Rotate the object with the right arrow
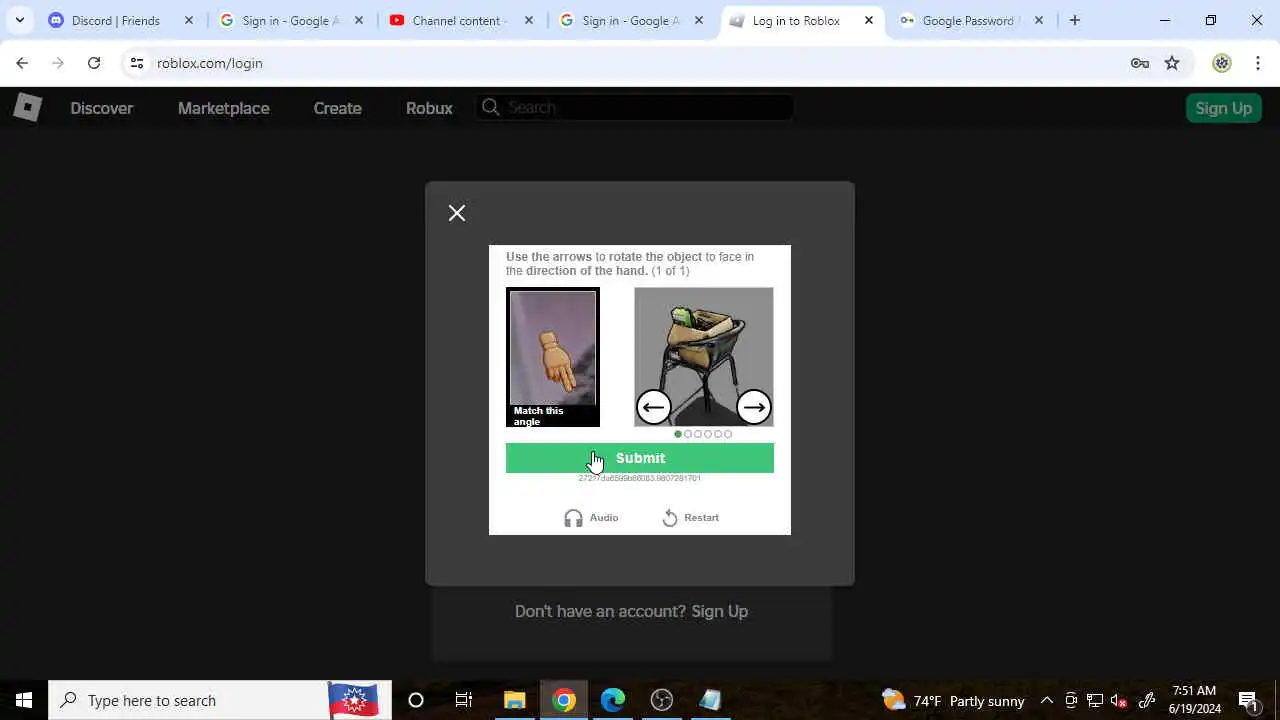 [x=754, y=407]
